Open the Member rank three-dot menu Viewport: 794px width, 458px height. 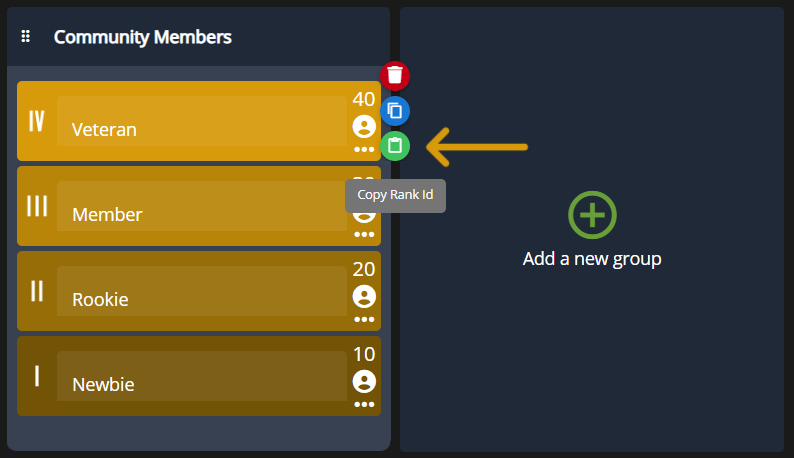tap(364, 234)
